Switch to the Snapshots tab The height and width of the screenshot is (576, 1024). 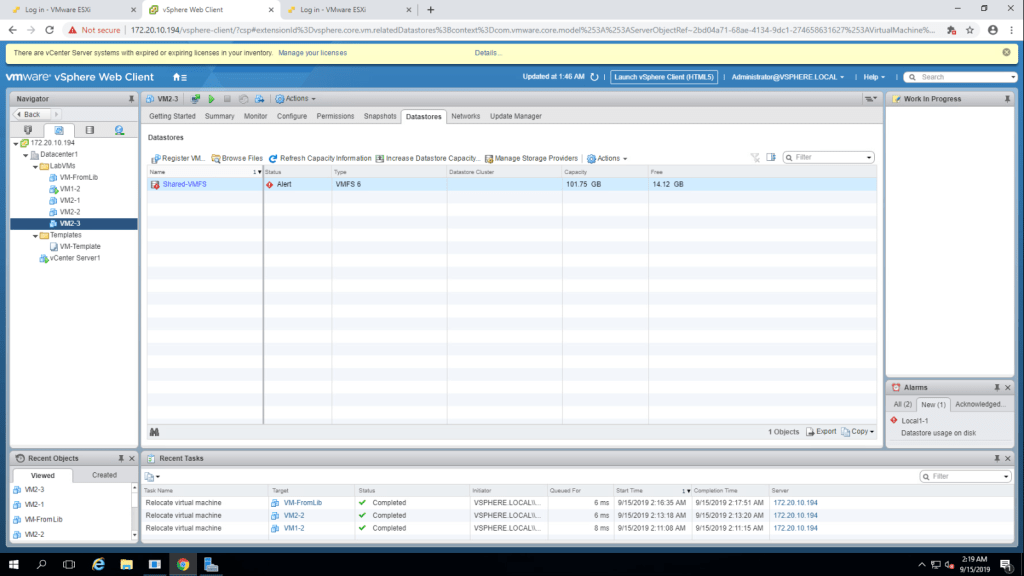[x=380, y=116]
